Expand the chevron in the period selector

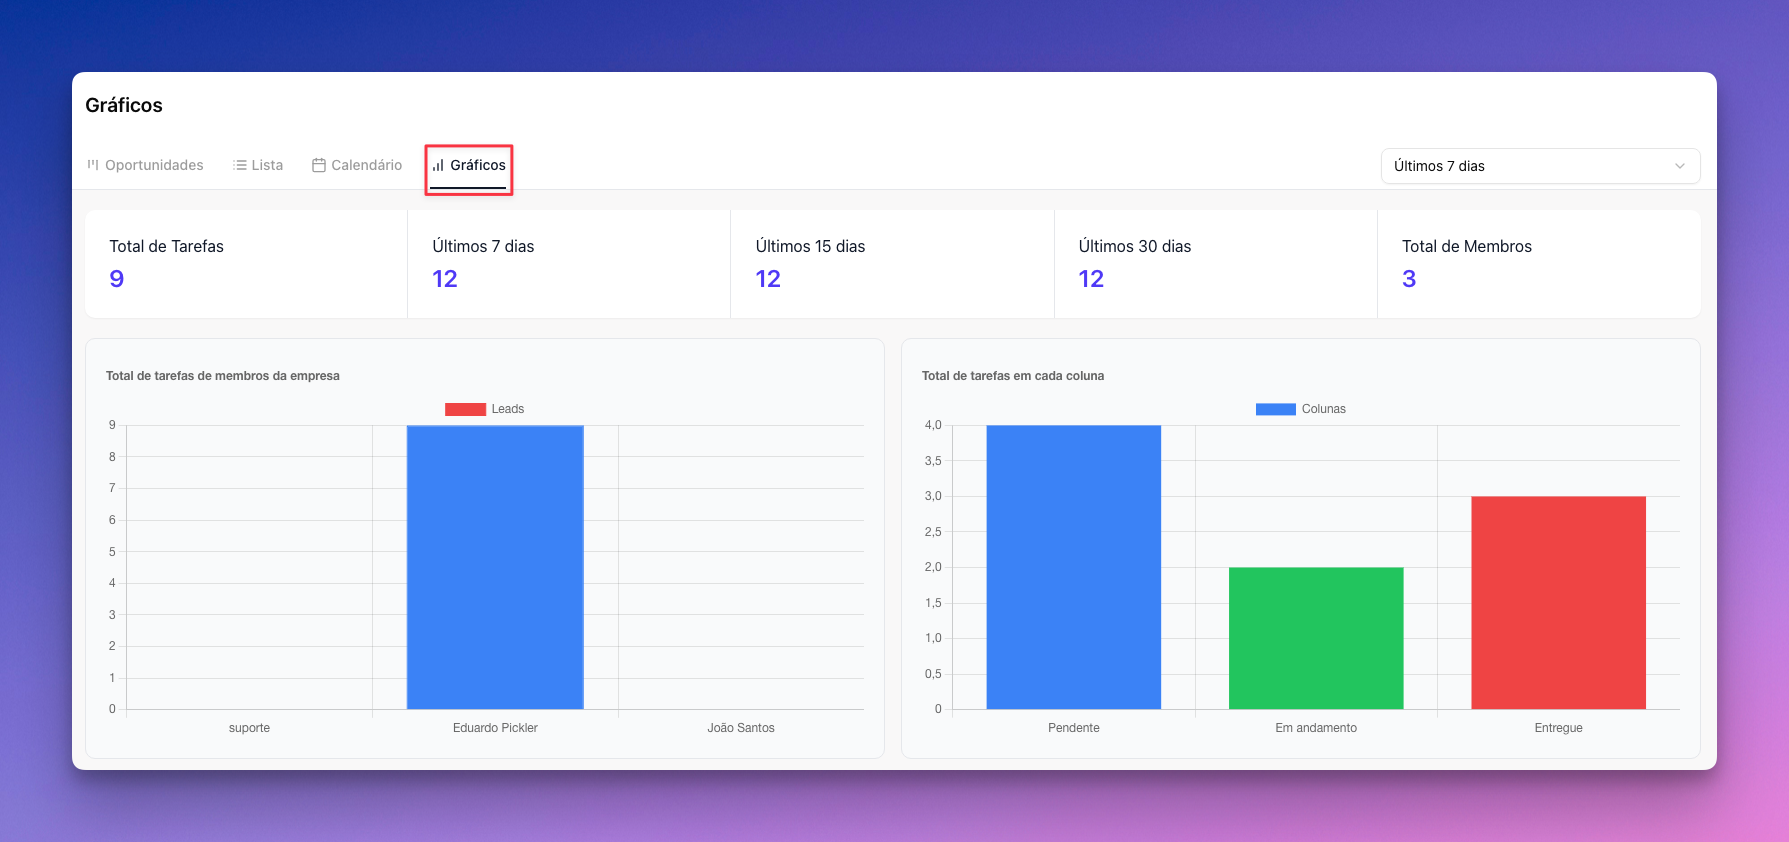(1680, 166)
